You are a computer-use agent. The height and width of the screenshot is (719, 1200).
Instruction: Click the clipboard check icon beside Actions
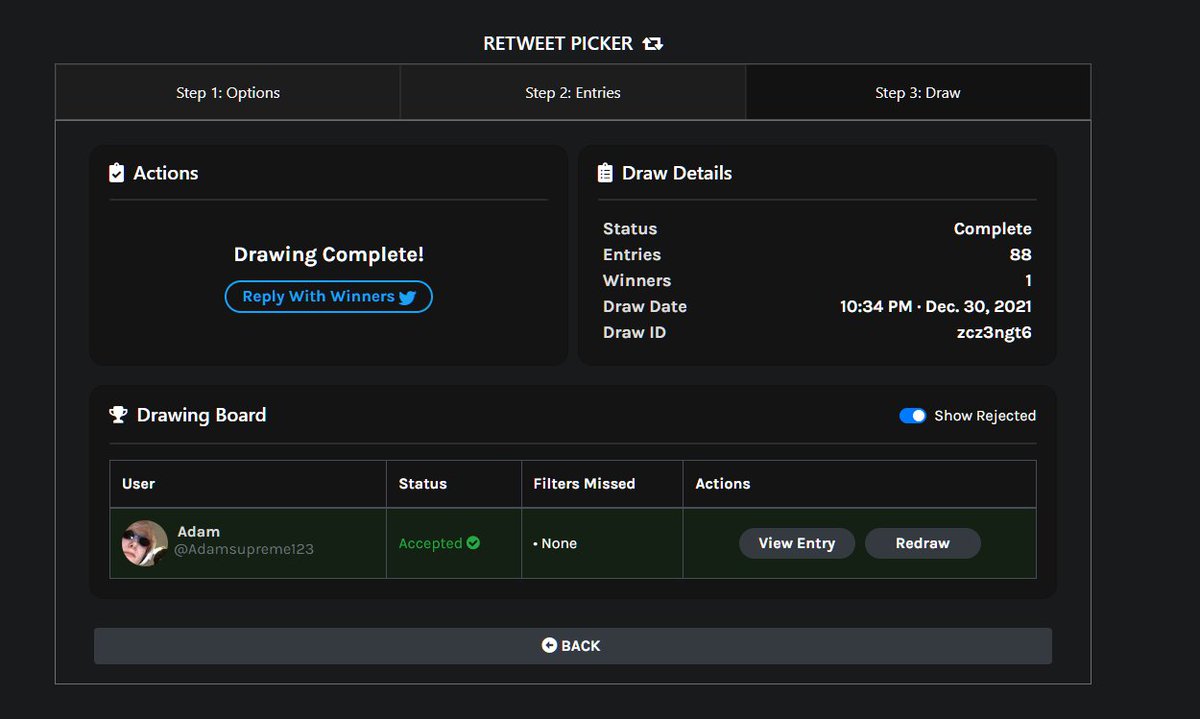116,173
